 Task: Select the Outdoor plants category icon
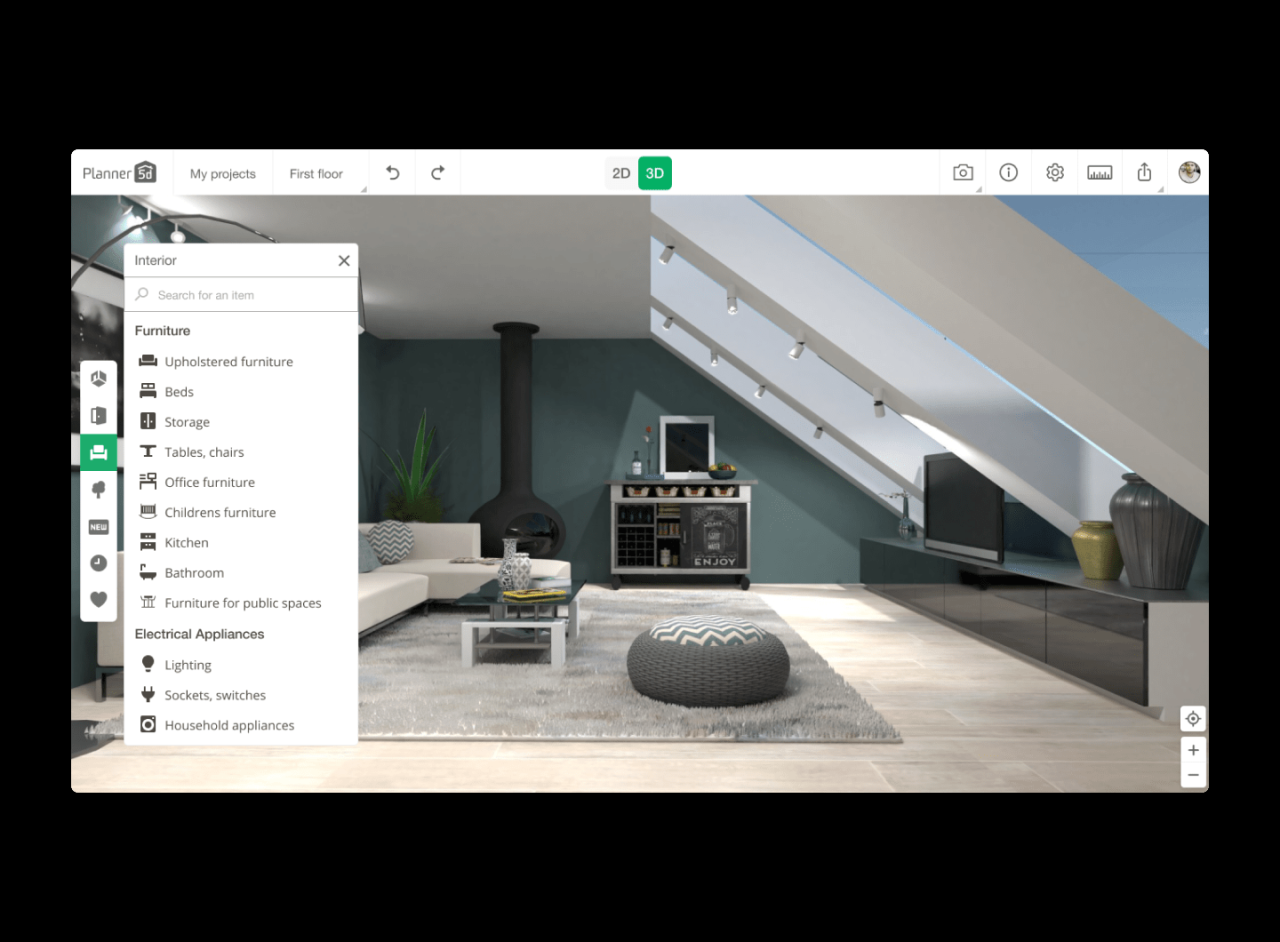(98, 489)
